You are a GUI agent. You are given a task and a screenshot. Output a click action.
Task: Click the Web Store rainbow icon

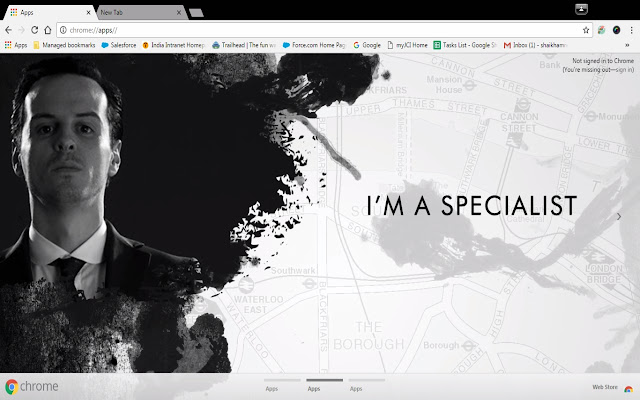point(628,388)
